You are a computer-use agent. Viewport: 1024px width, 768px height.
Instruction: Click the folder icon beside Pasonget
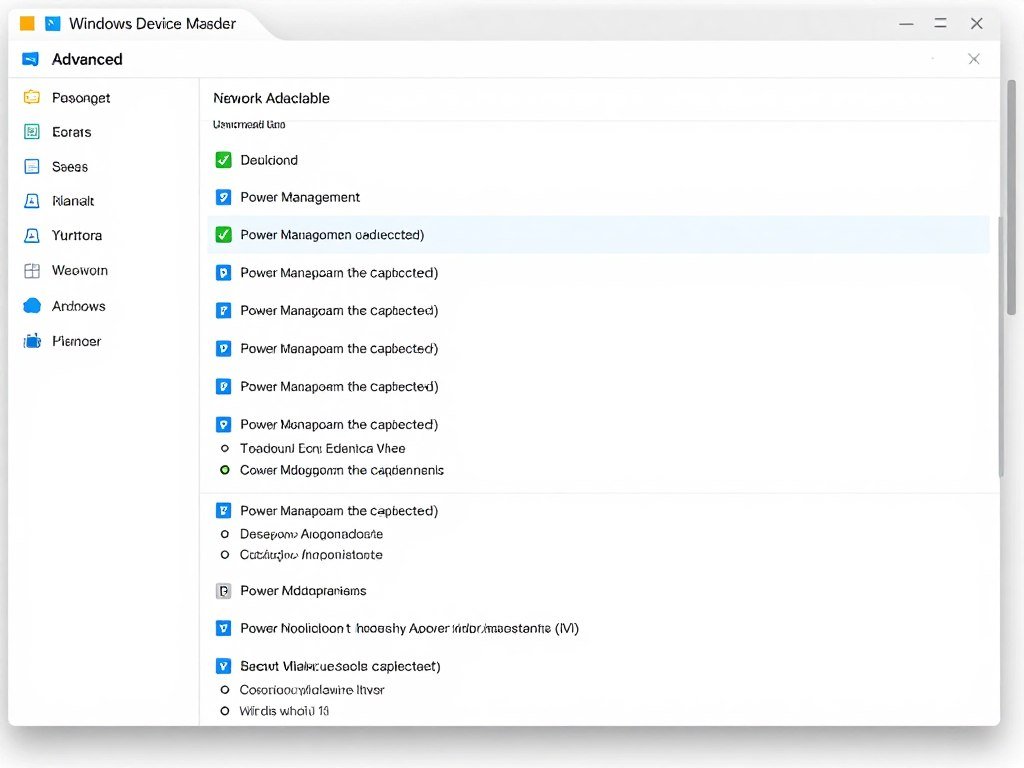[x=31, y=98]
